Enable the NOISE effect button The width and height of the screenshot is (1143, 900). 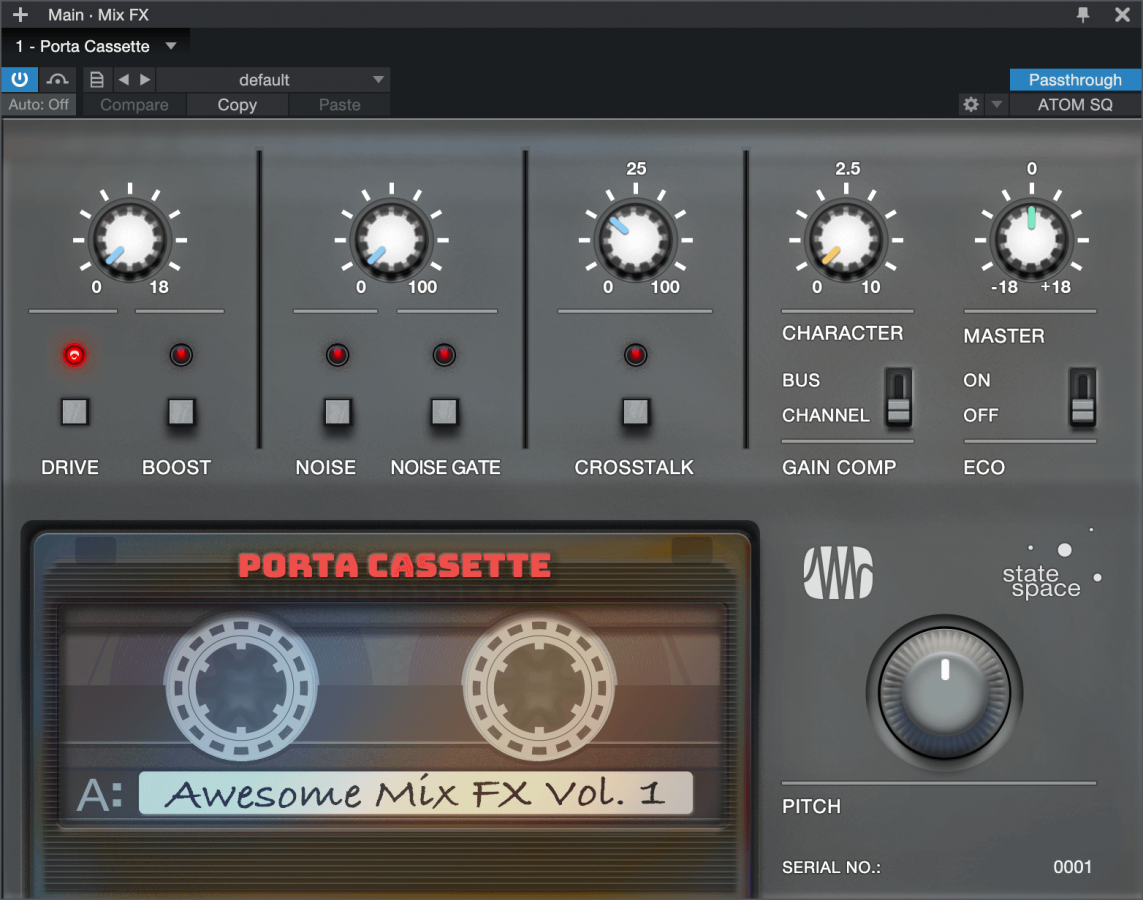pyautogui.click(x=337, y=412)
